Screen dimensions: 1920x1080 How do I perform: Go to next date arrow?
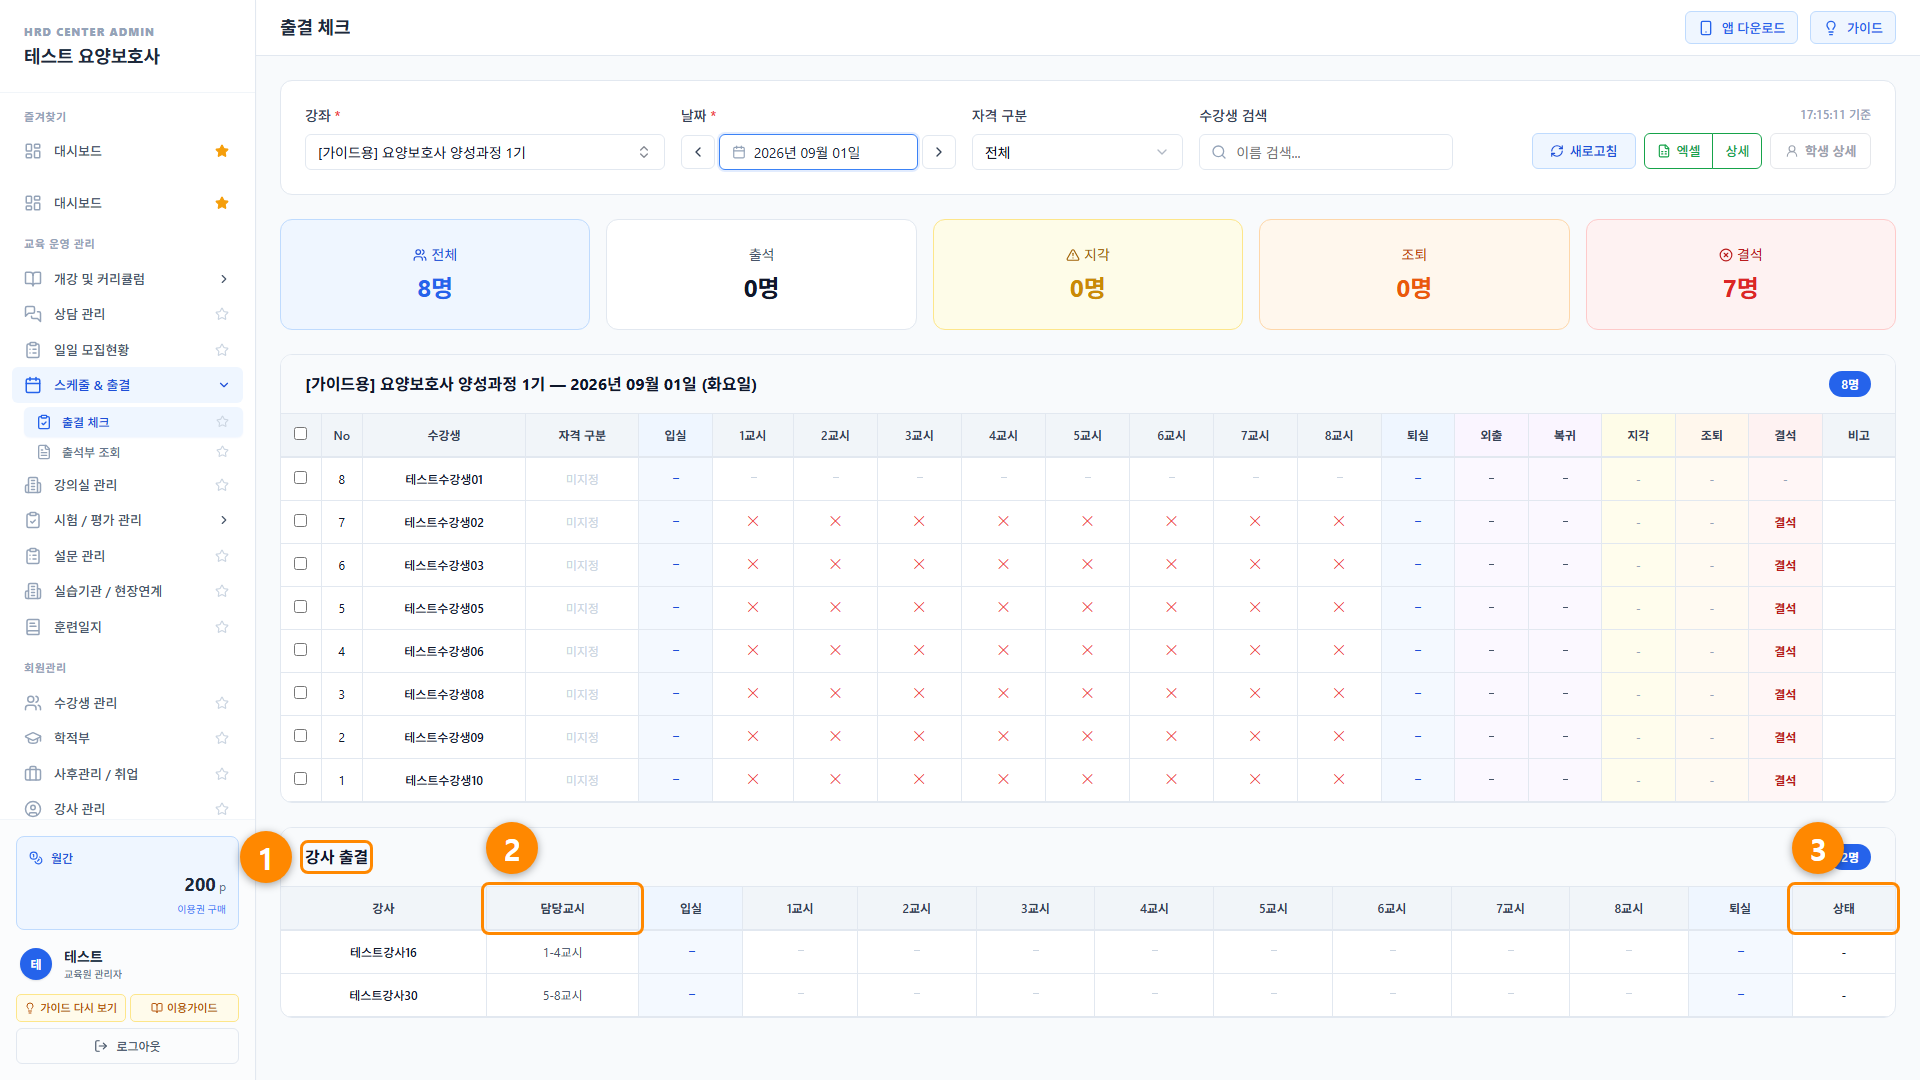pyautogui.click(x=938, y=152)
